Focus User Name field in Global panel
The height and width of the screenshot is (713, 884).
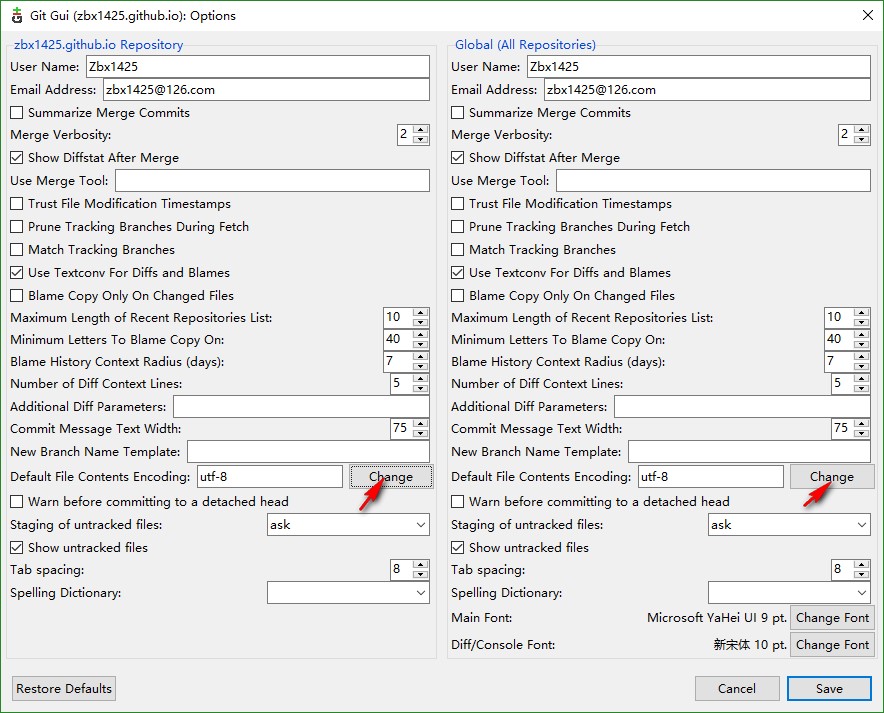coord(699,67)
